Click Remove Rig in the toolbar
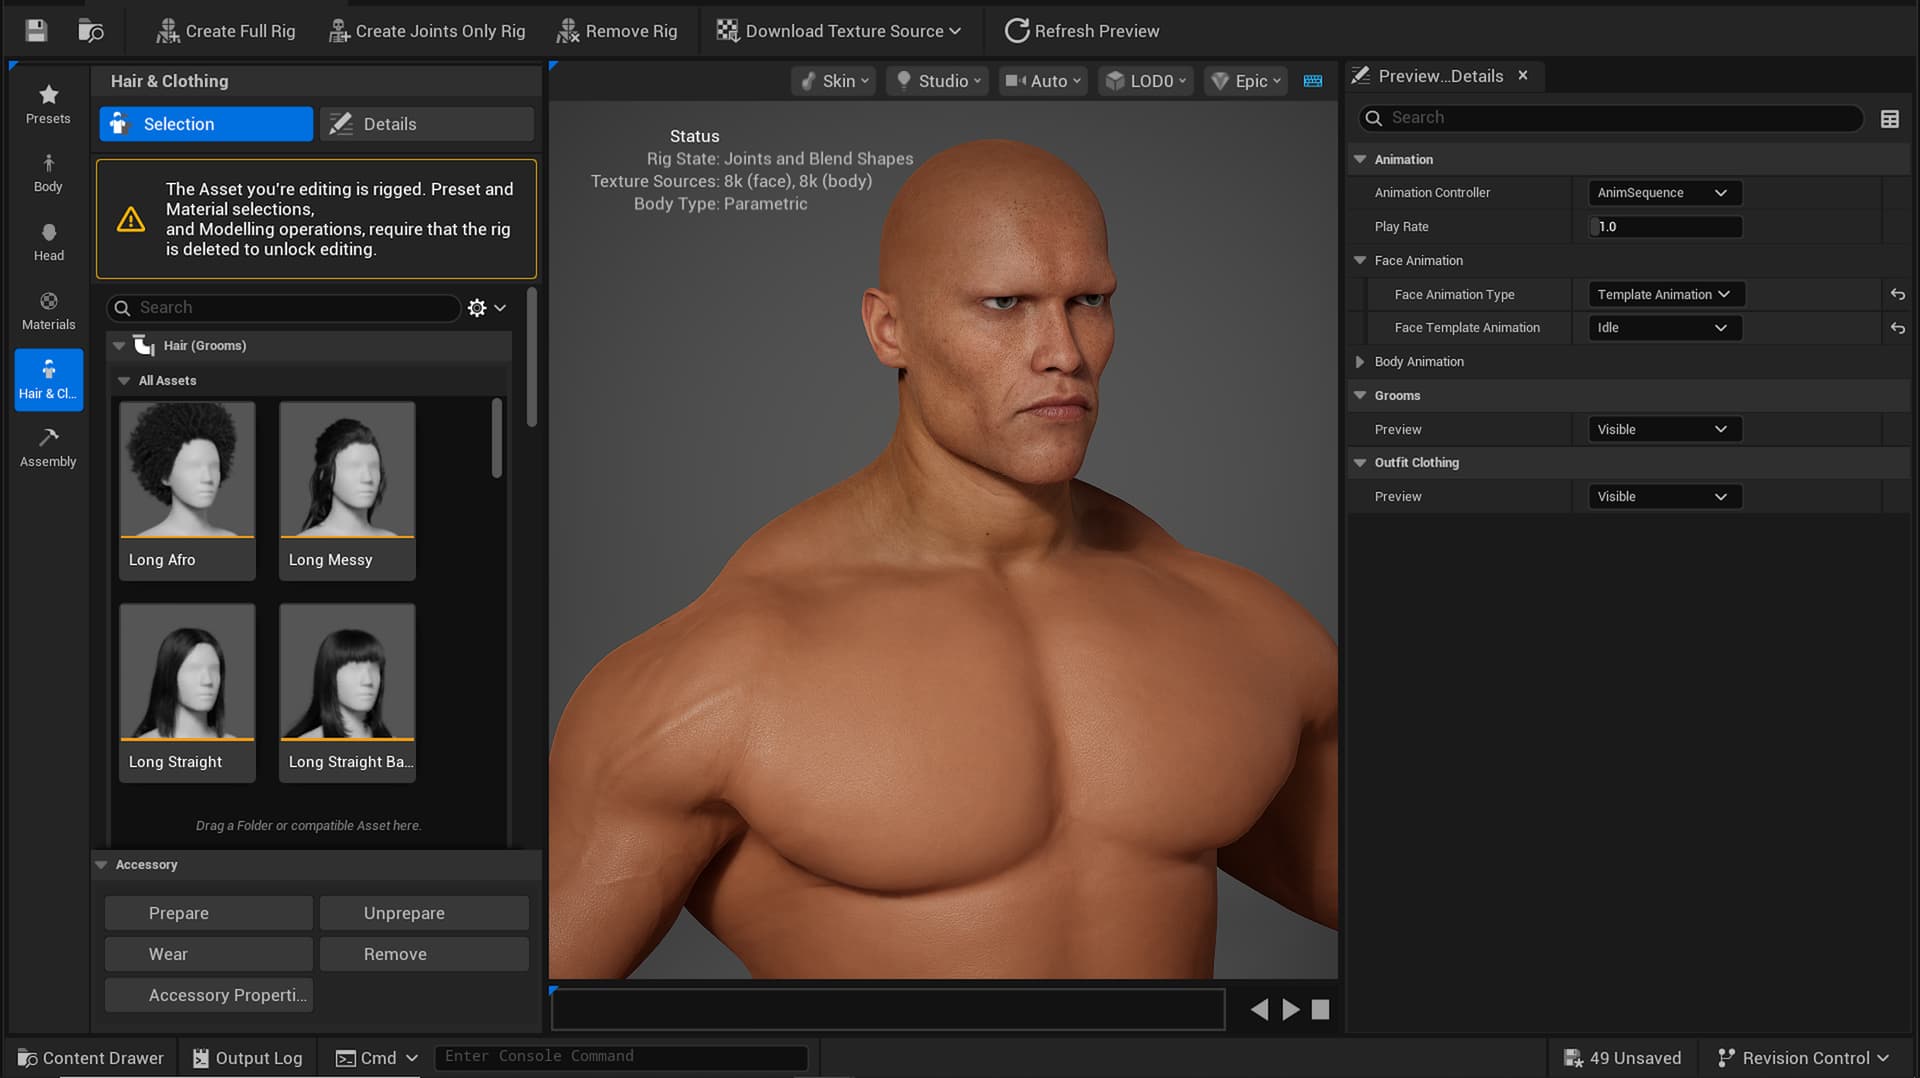The image size is (1920, 1078). pos(617,31)
